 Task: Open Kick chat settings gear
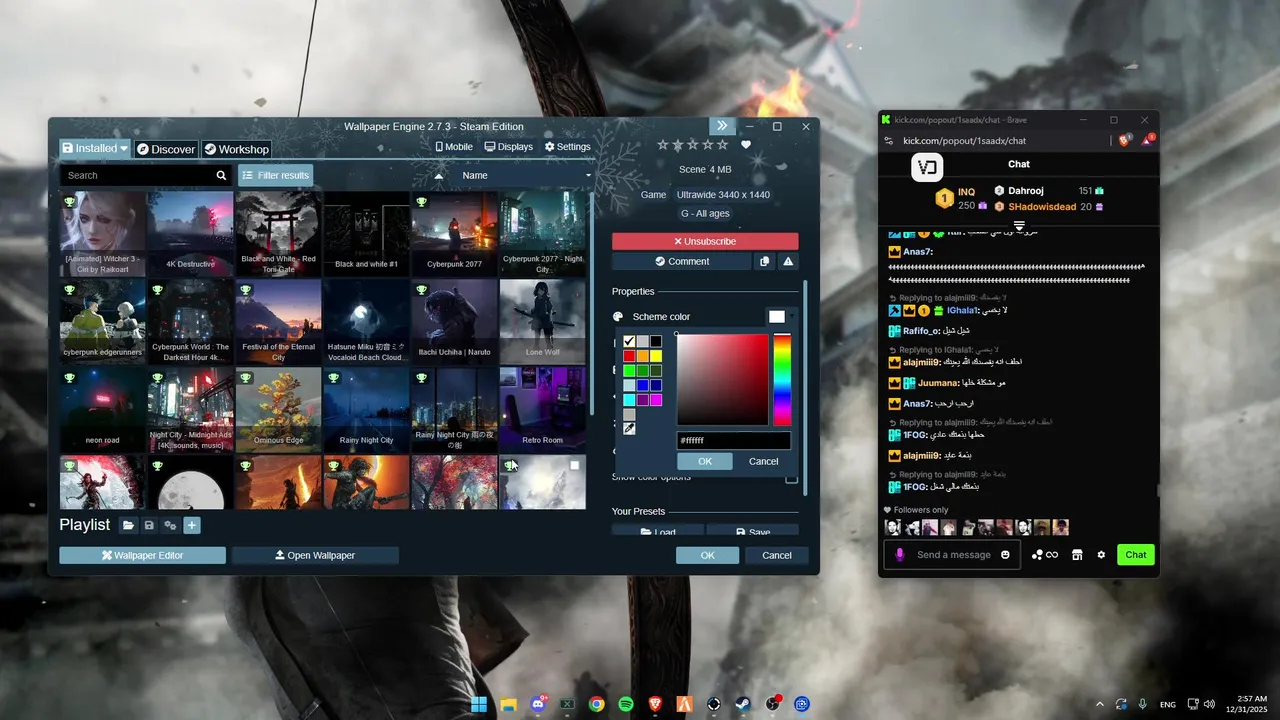pos(1101,555)
